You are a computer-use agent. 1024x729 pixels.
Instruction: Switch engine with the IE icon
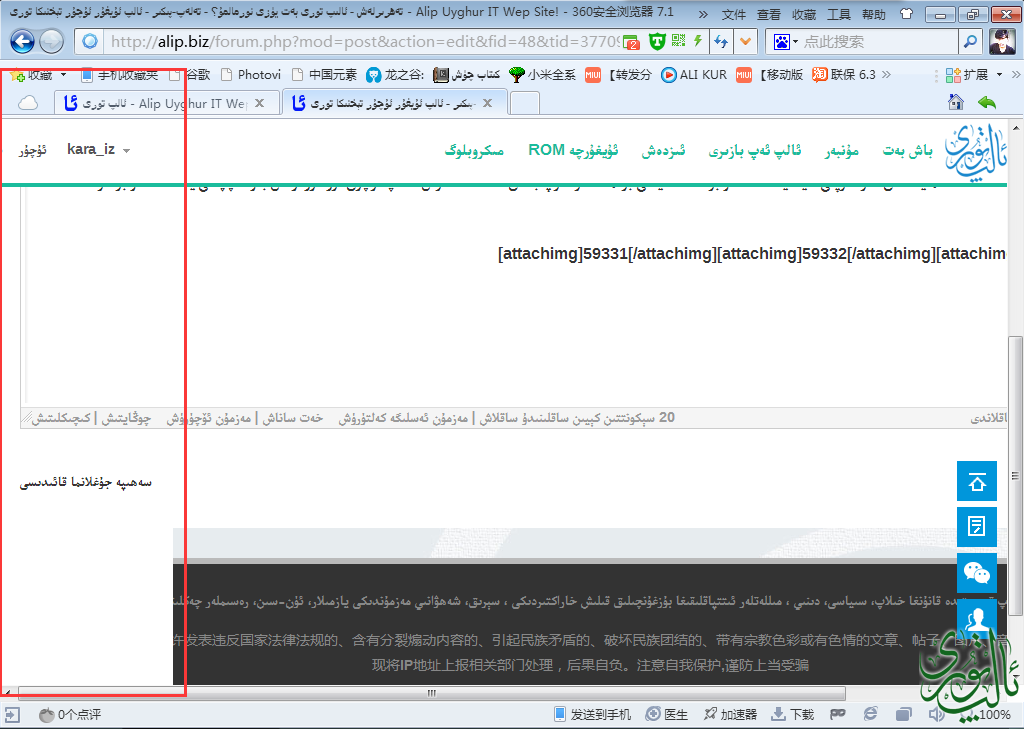point(871,715)
